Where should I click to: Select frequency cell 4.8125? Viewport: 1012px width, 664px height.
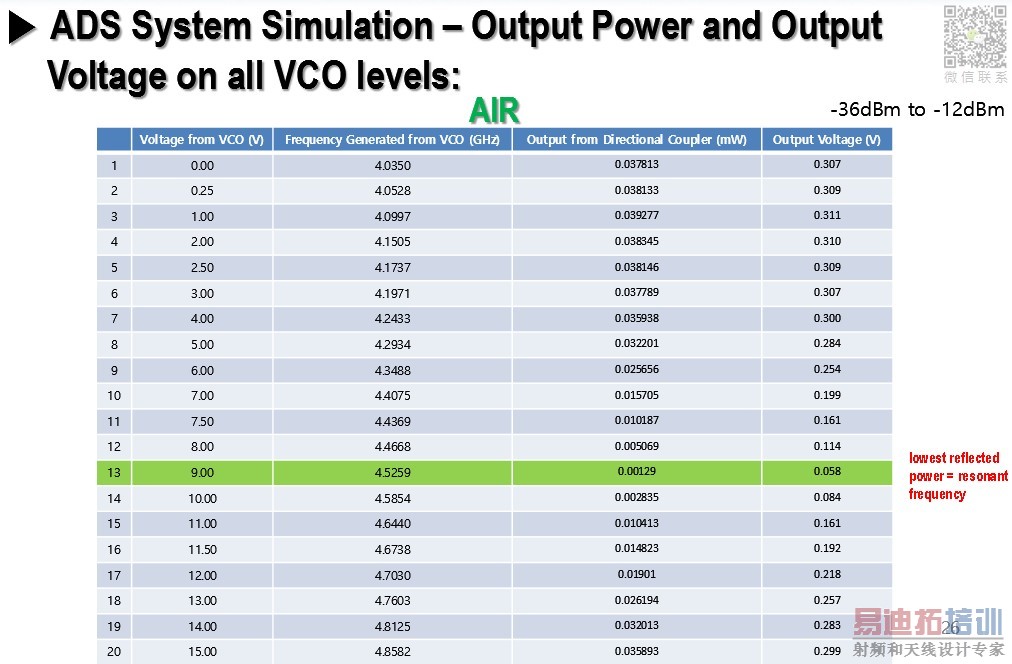(392, 626)
